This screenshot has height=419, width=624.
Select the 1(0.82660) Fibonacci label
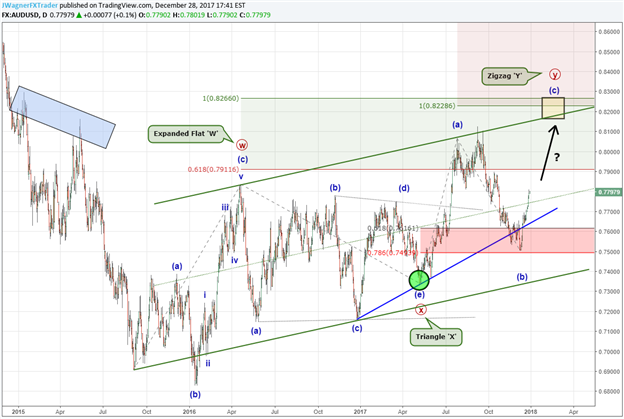[221, 98]
